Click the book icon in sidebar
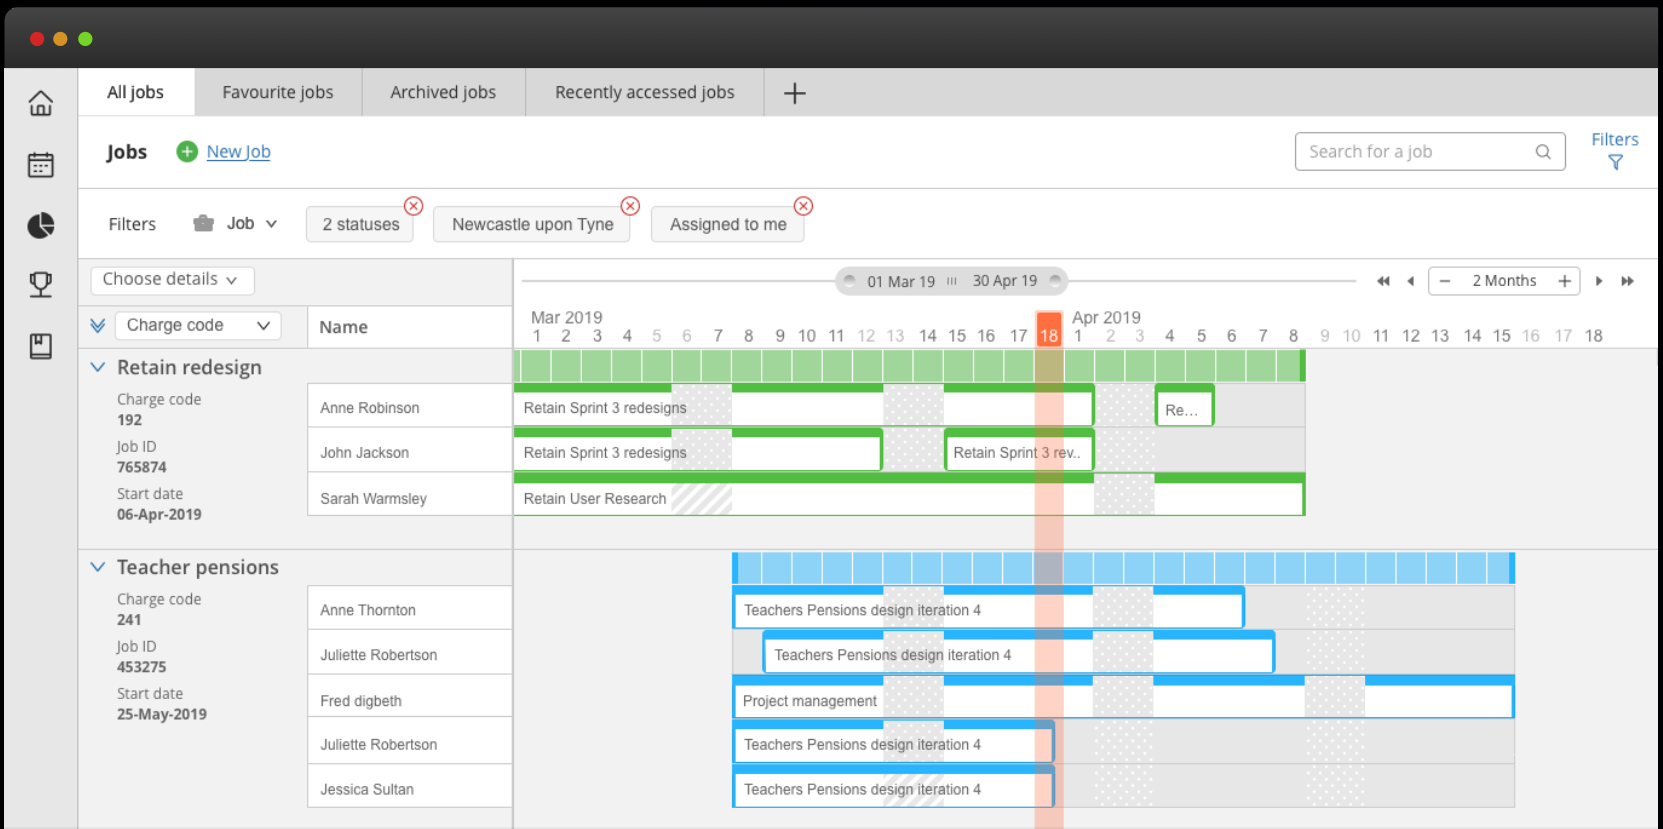The image size is (1663, 829). [x=40, y=346]
